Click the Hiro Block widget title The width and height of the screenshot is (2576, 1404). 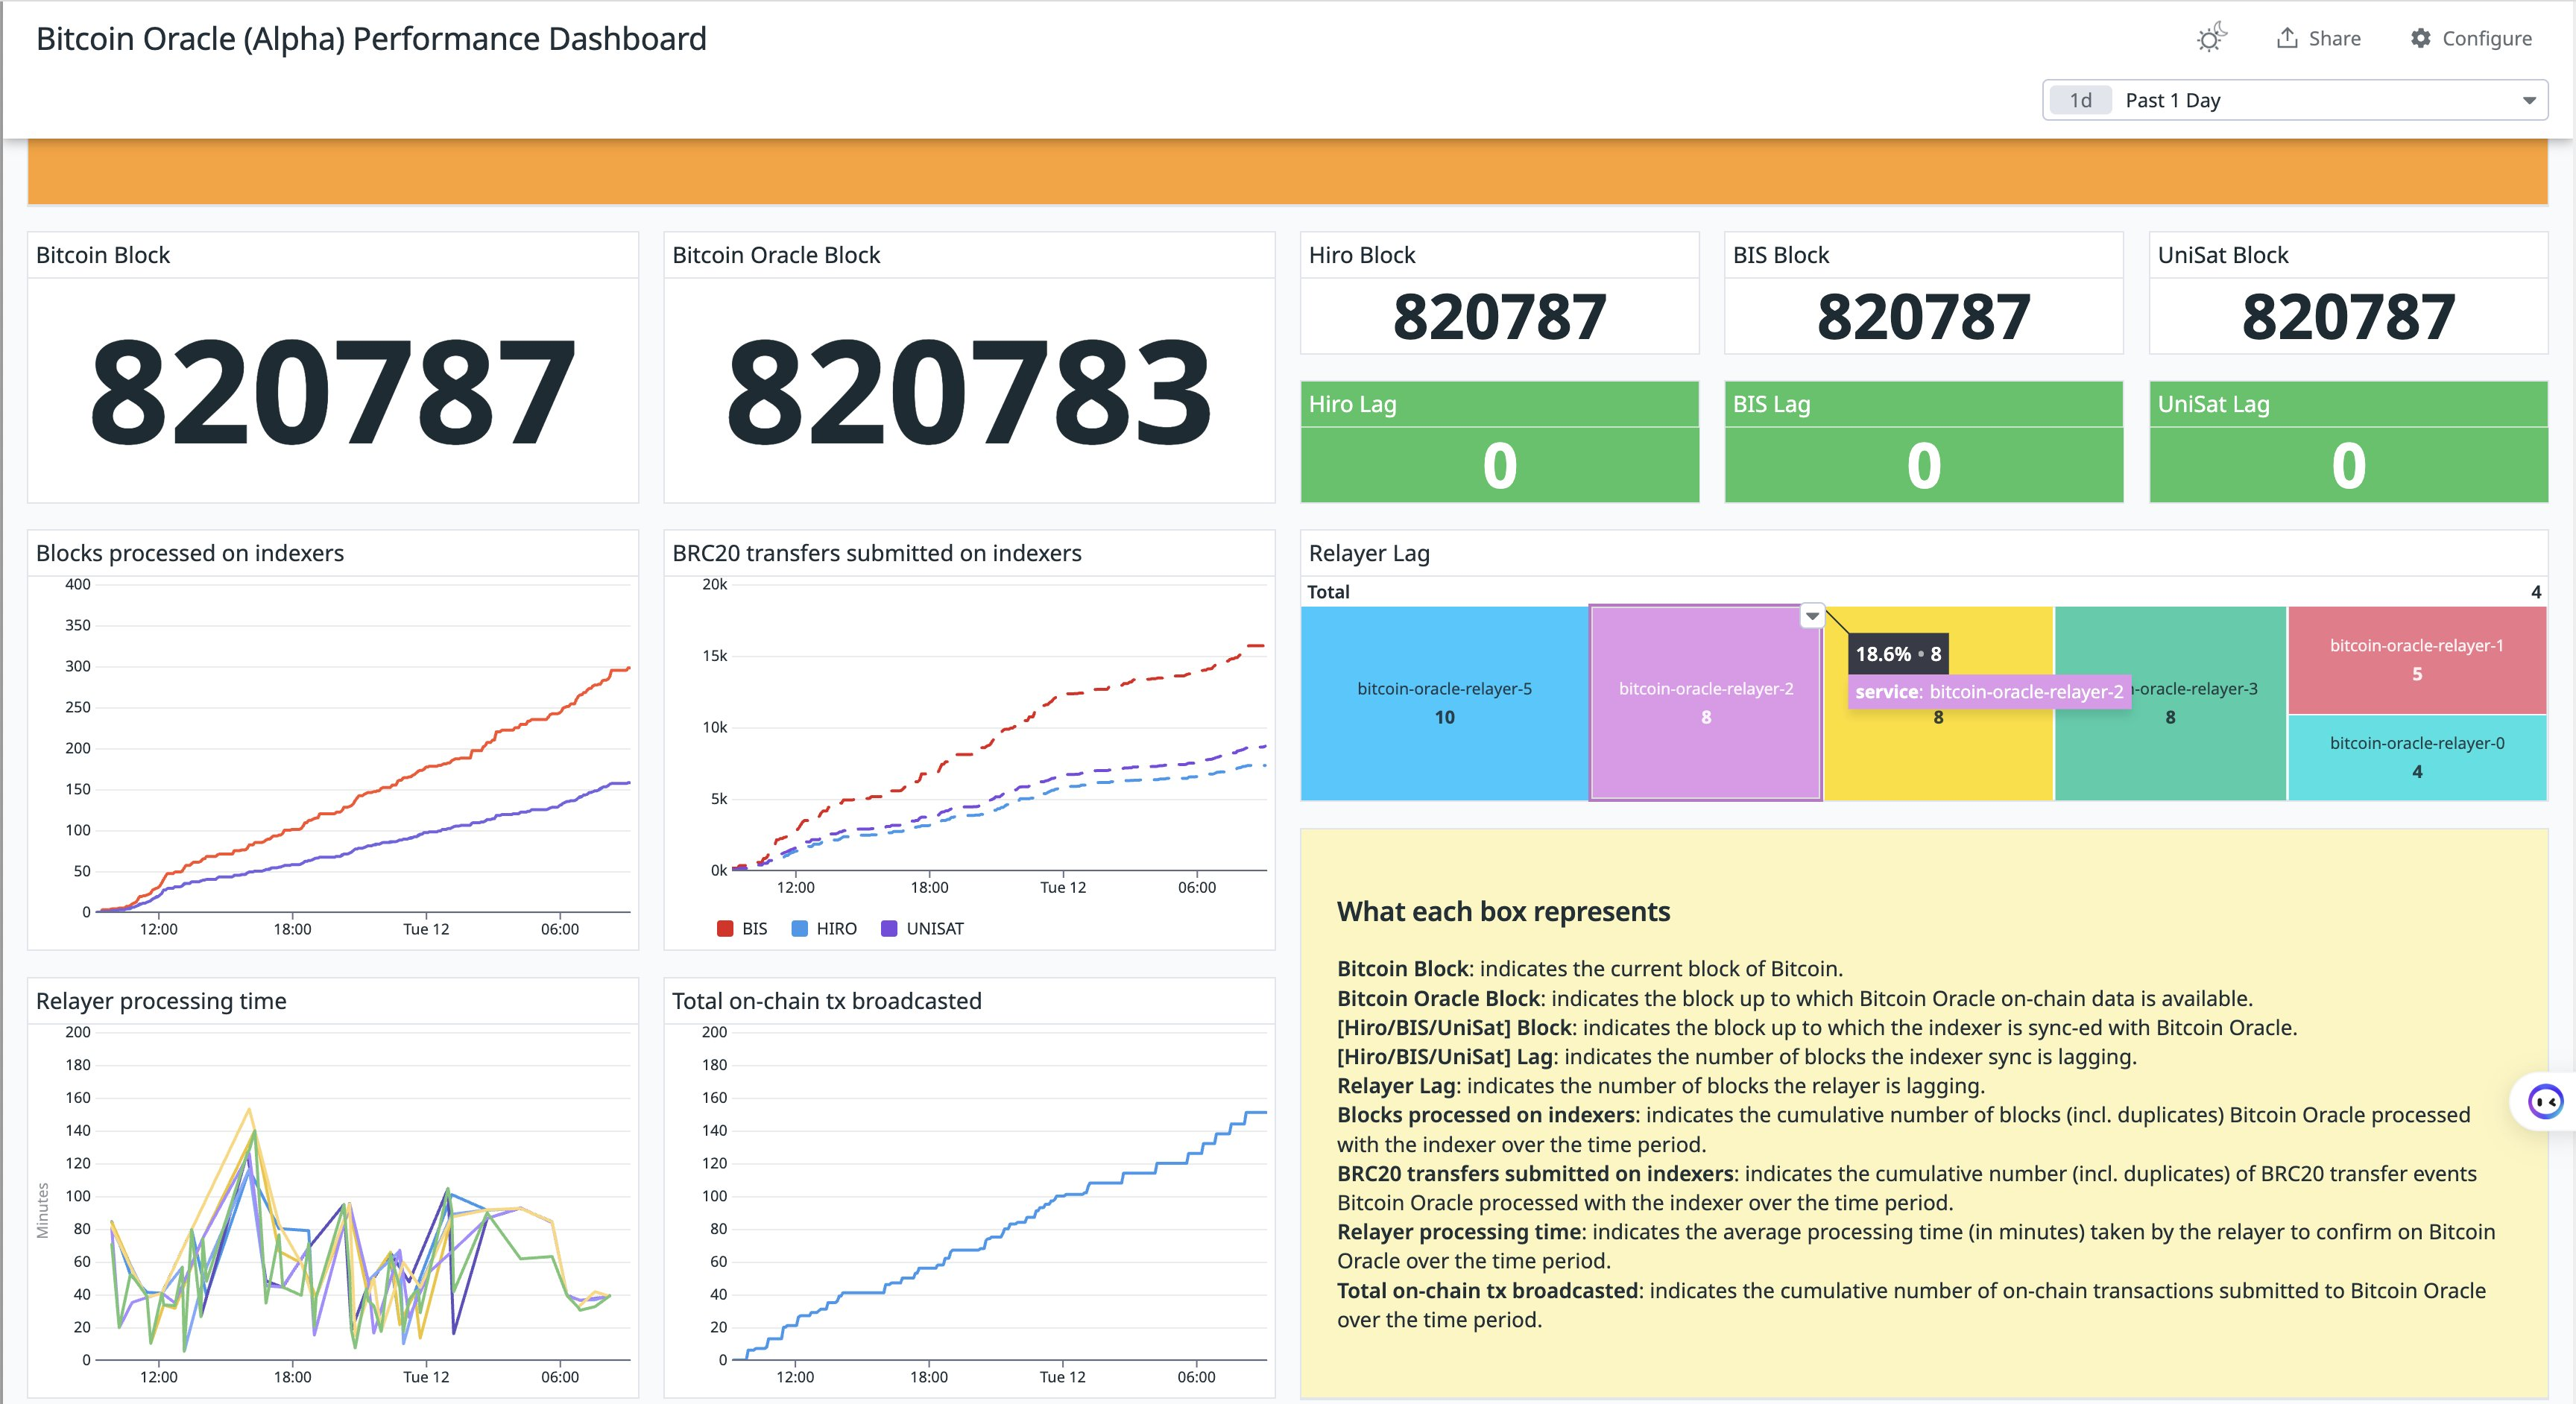coord(1362,255)
